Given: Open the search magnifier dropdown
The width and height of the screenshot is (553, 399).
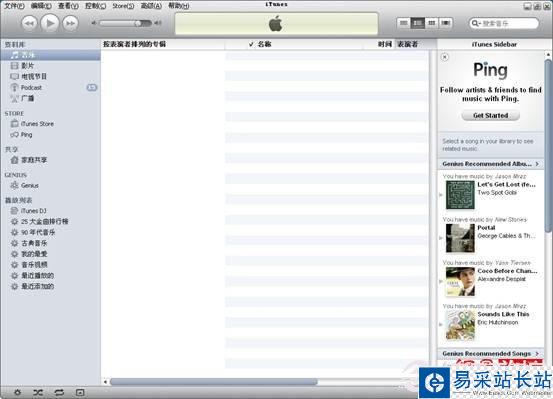Looking at the screenshot, I should 475,23.
